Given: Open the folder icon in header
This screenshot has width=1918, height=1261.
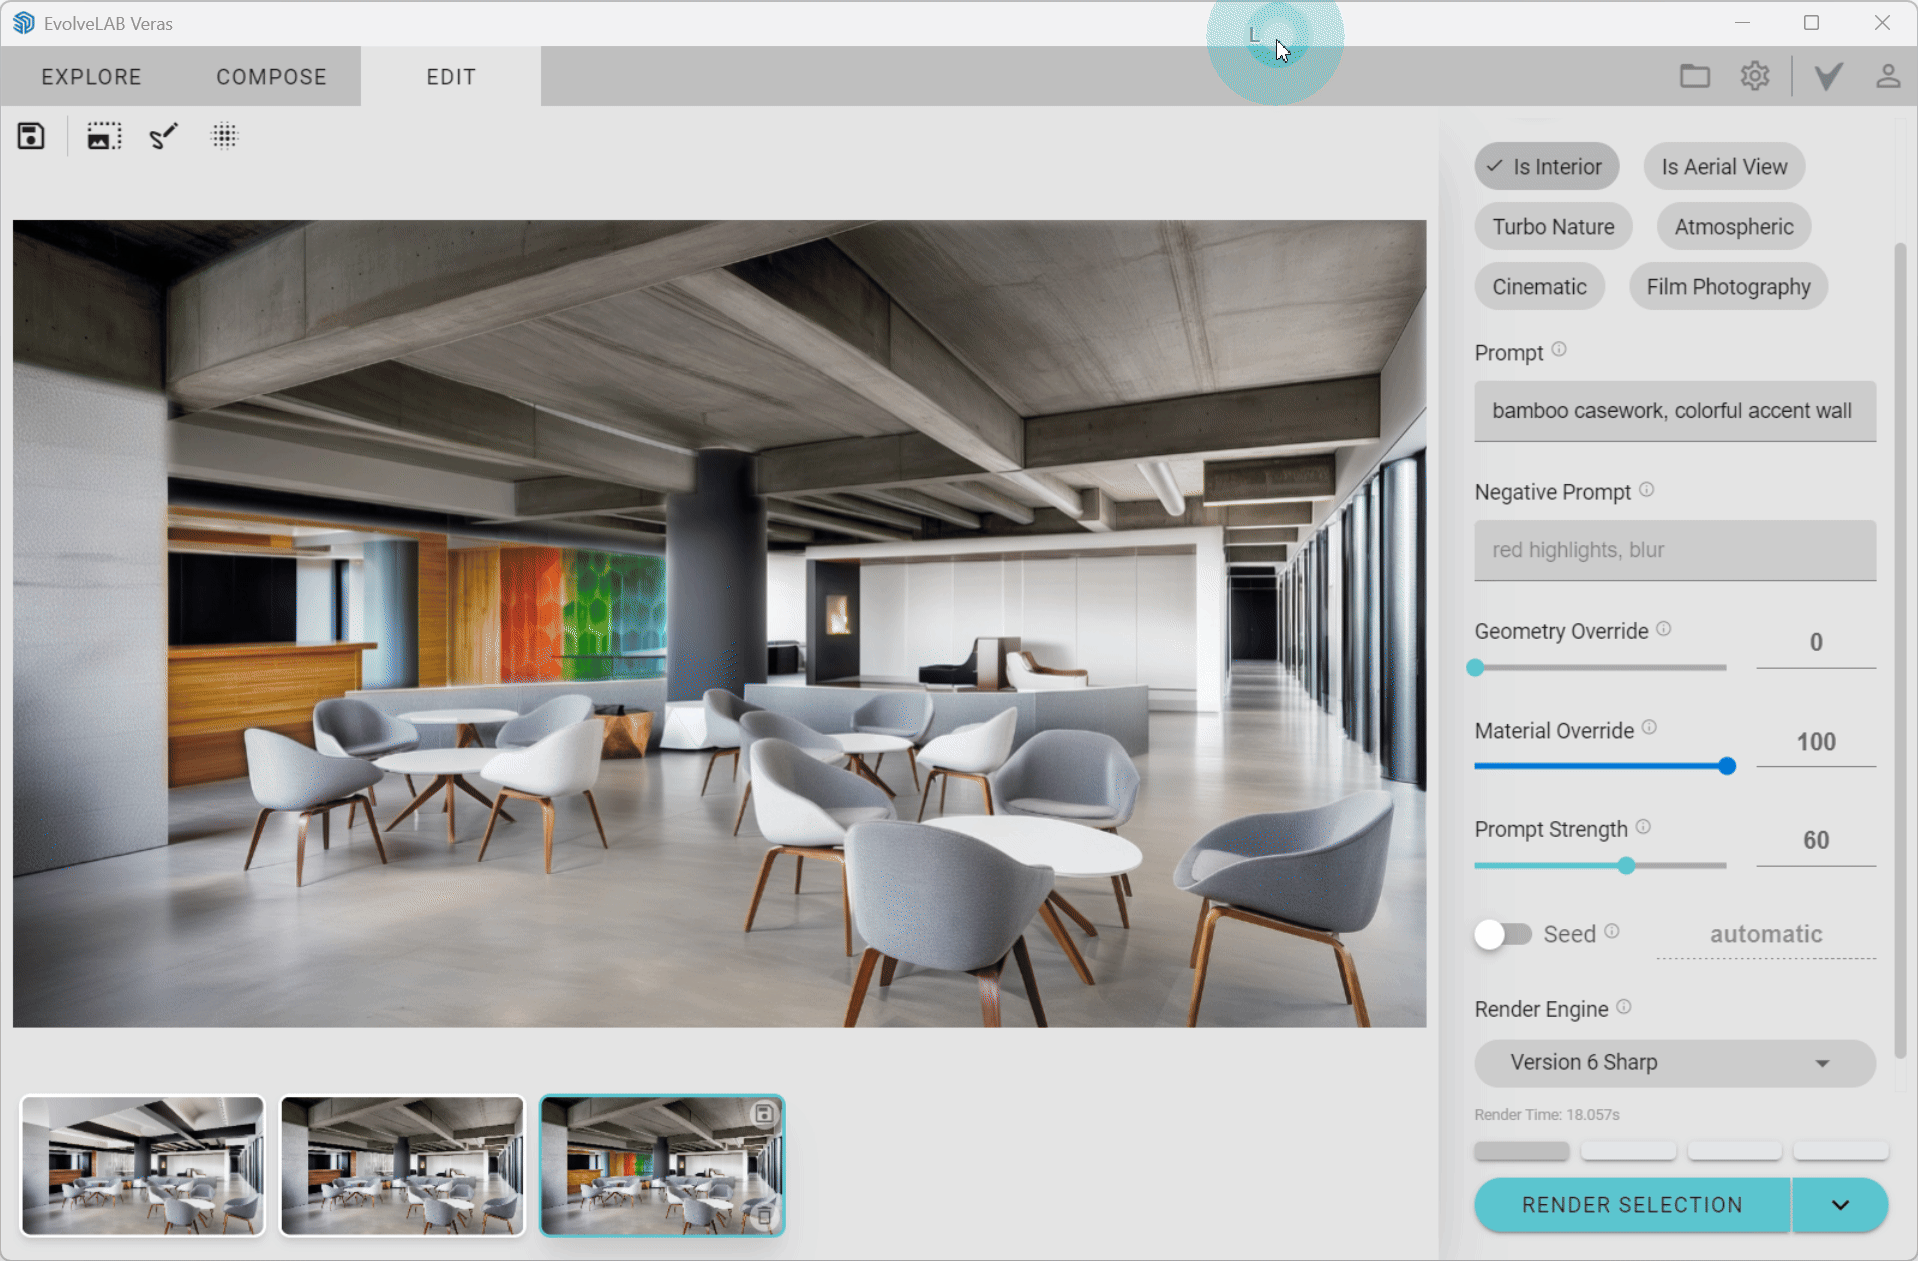Looking at the screenshot, I should point(1694,76).
